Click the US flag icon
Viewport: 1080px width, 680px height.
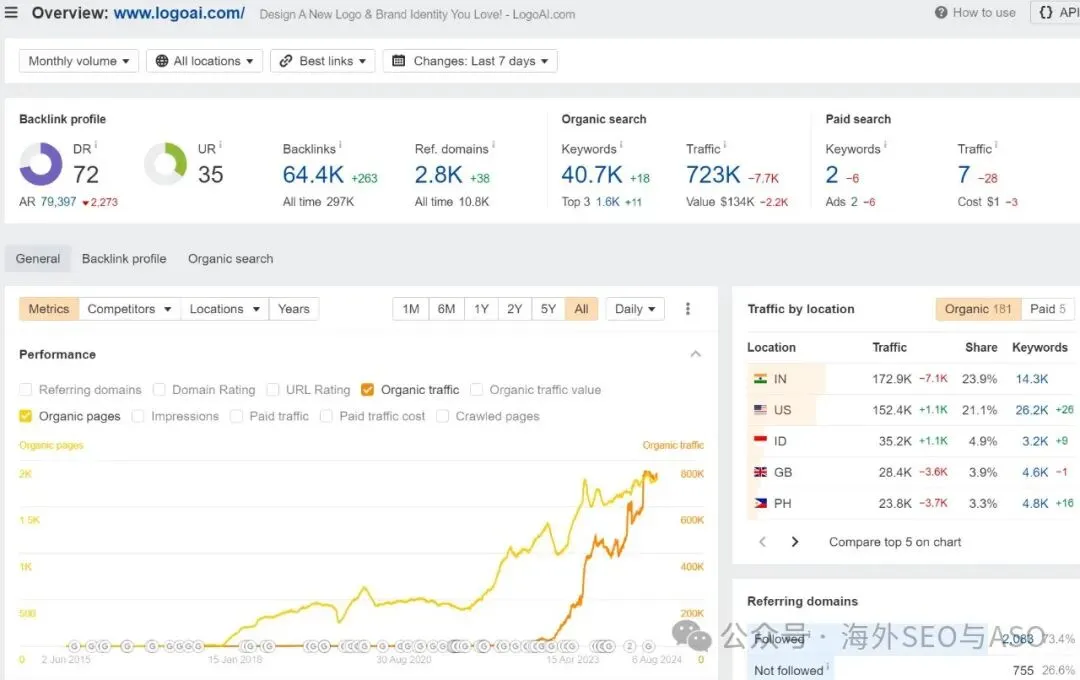[x=760, y=410]
